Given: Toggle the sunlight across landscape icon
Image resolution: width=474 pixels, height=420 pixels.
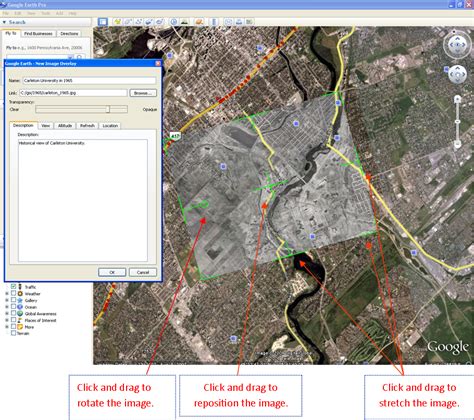Looking at the screenshot, I should (x=184, y=22).
